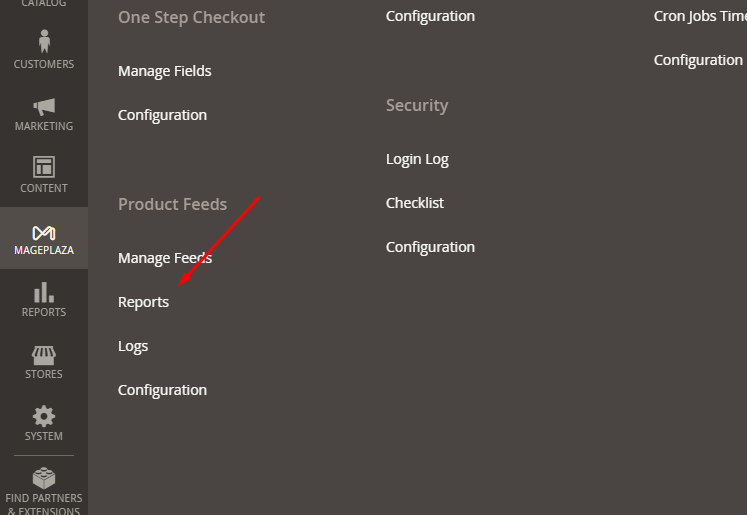This screenshot has width=747, height=515.
Task: Open Configuration under Product Feeds
Action: tap(162, 390)
